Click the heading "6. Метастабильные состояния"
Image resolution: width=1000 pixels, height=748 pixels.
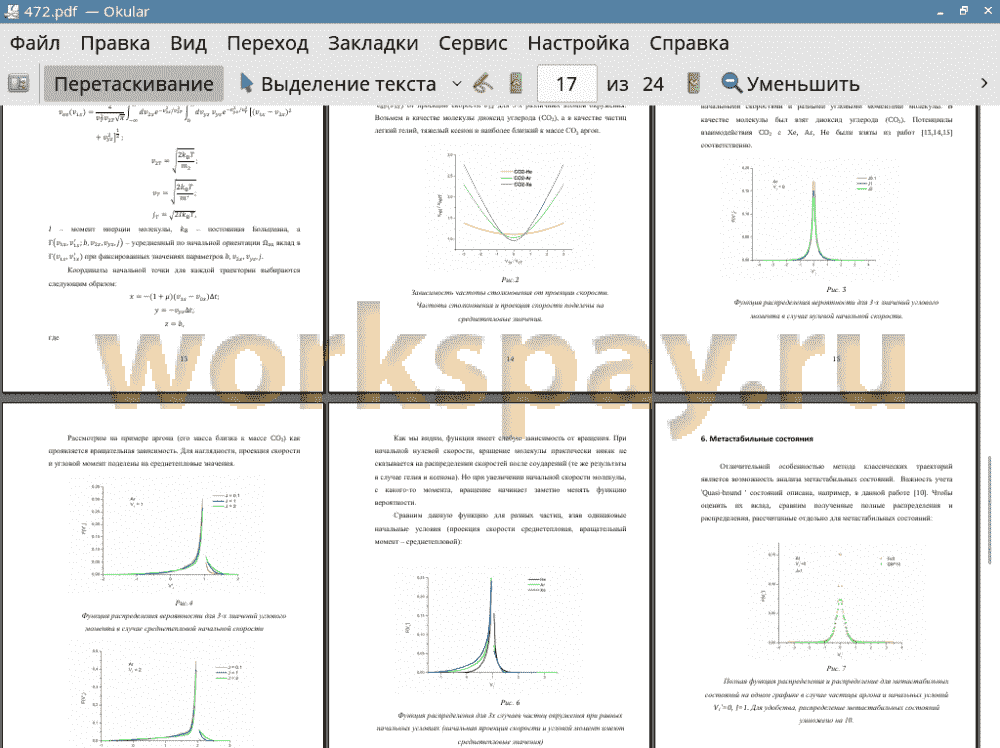756,439
